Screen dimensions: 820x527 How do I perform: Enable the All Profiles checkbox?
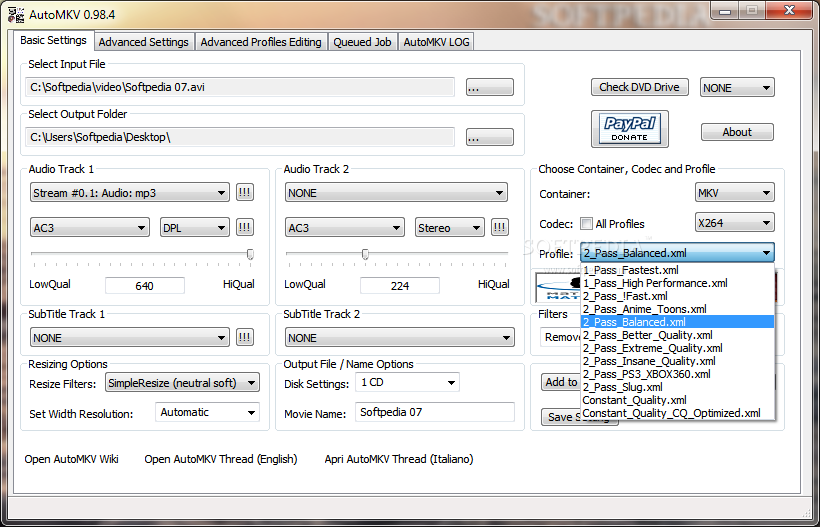(586, 224)
